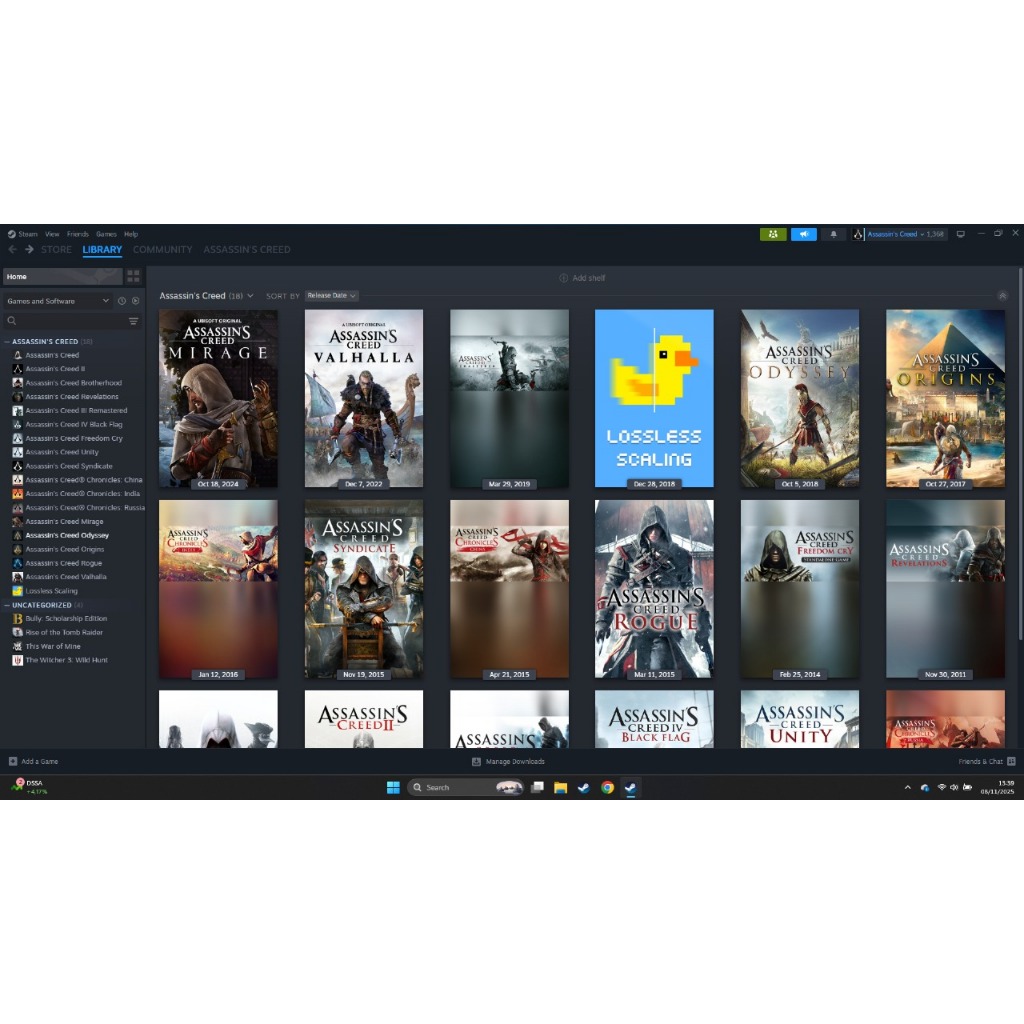Select This War of Mine in sidebar

[53, 647]
